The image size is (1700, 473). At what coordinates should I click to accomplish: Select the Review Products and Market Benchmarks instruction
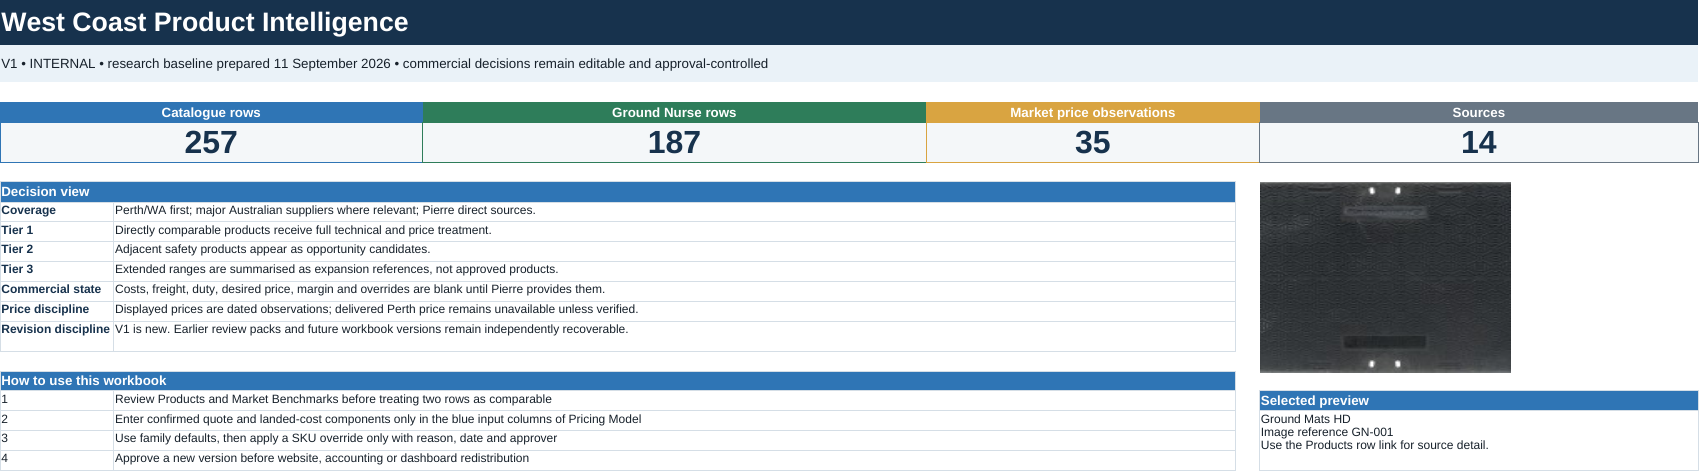click(x=674, y=400)
